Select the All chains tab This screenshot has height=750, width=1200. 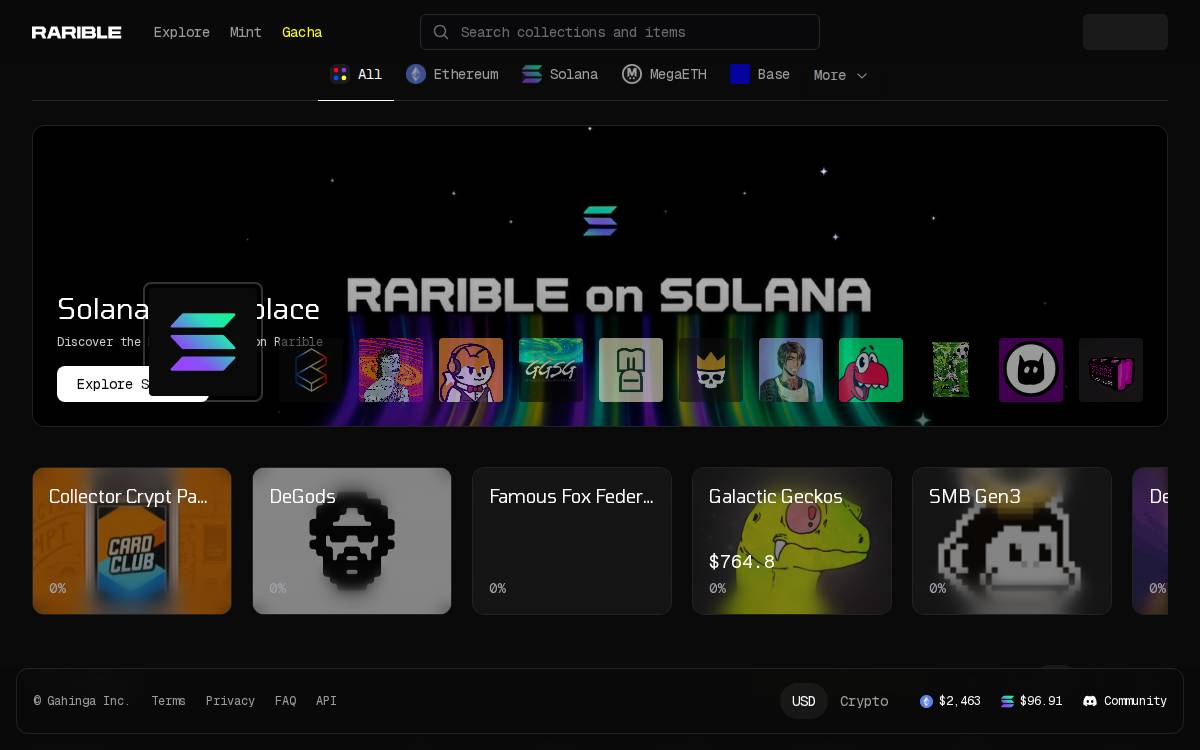pyautogui.click(x=356, y=75)
